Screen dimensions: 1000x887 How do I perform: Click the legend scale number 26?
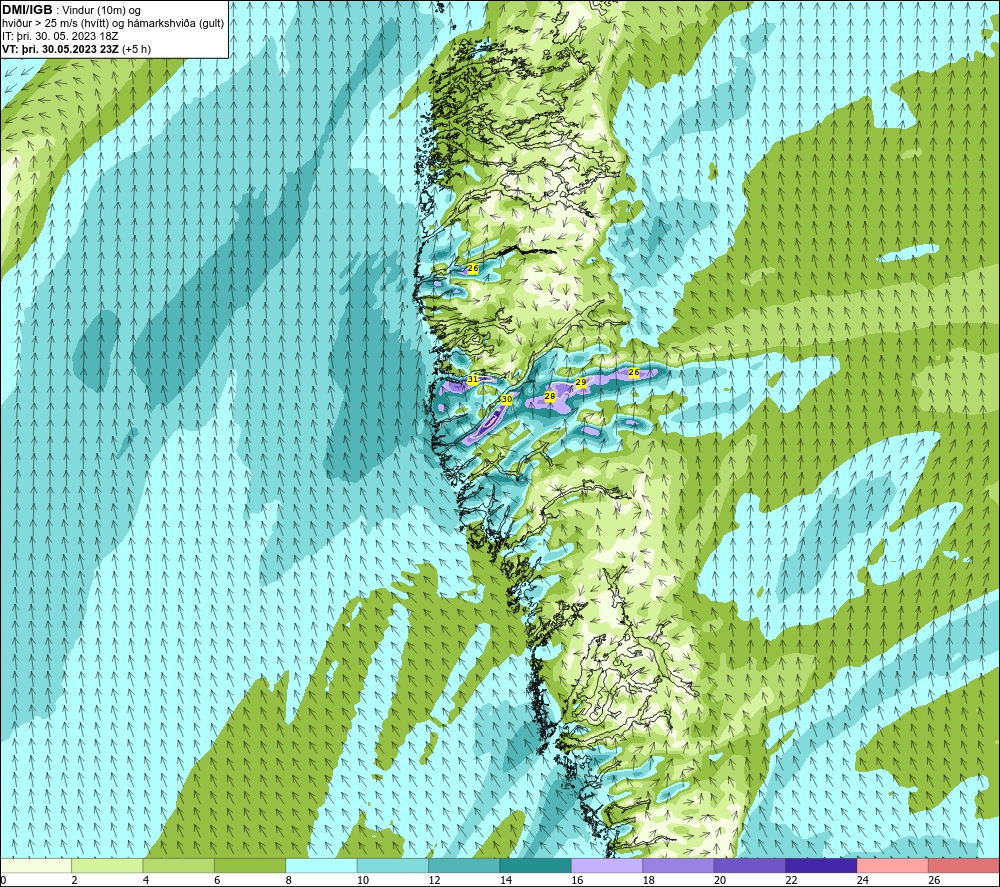[x=934, y=880]
